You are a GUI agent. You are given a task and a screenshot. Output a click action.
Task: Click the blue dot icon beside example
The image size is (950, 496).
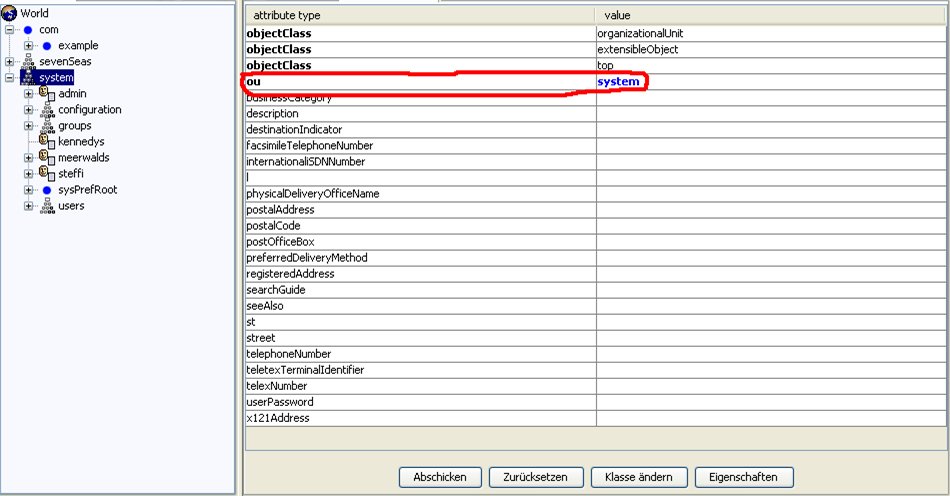47,46
